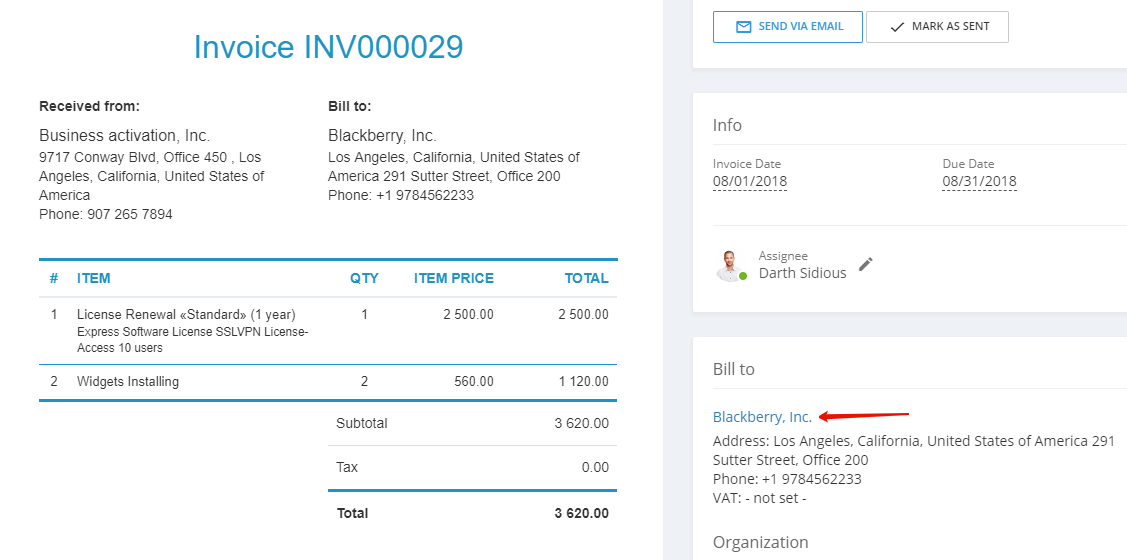Viewport: 1127px width, 560px height.
Task: Click sender address 9717 Conway Blvd
Action: pyautogui.click(x=151, y=175)
